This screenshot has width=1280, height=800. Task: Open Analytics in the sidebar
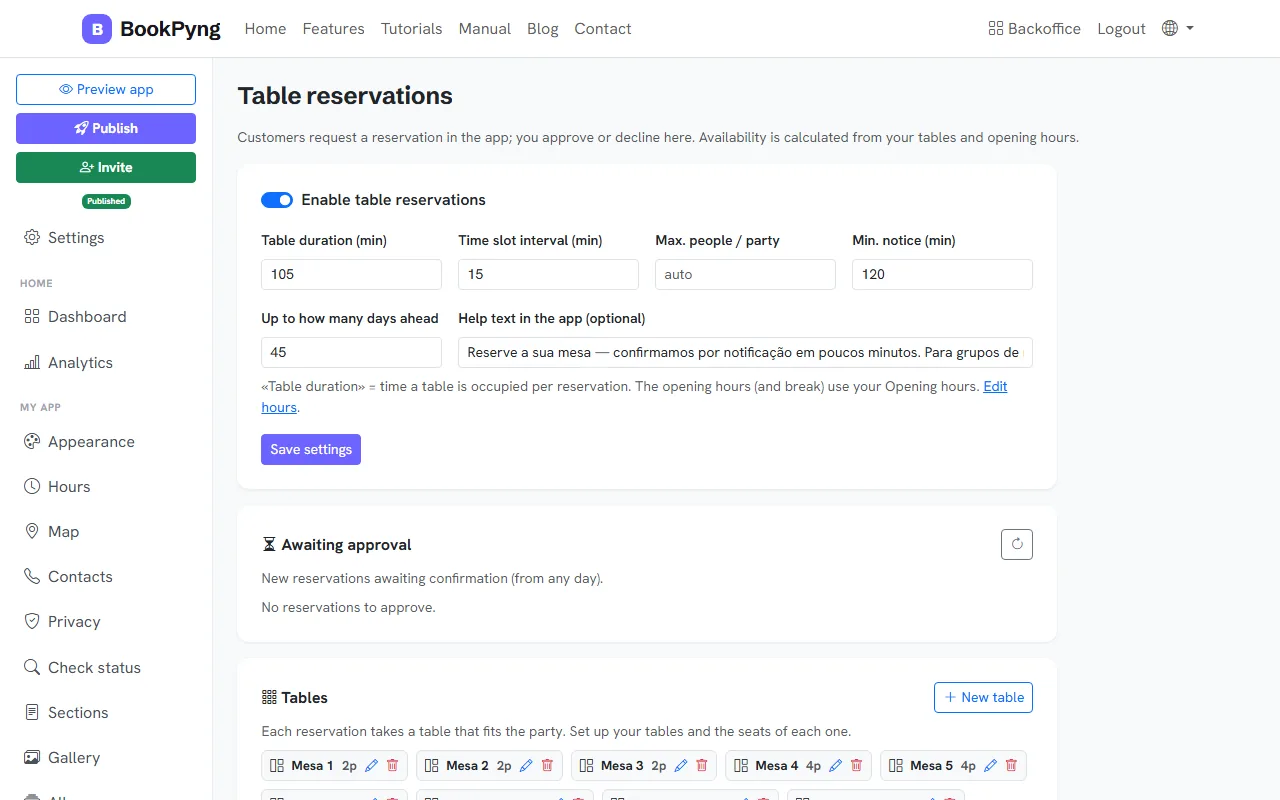tap(106, 363)
